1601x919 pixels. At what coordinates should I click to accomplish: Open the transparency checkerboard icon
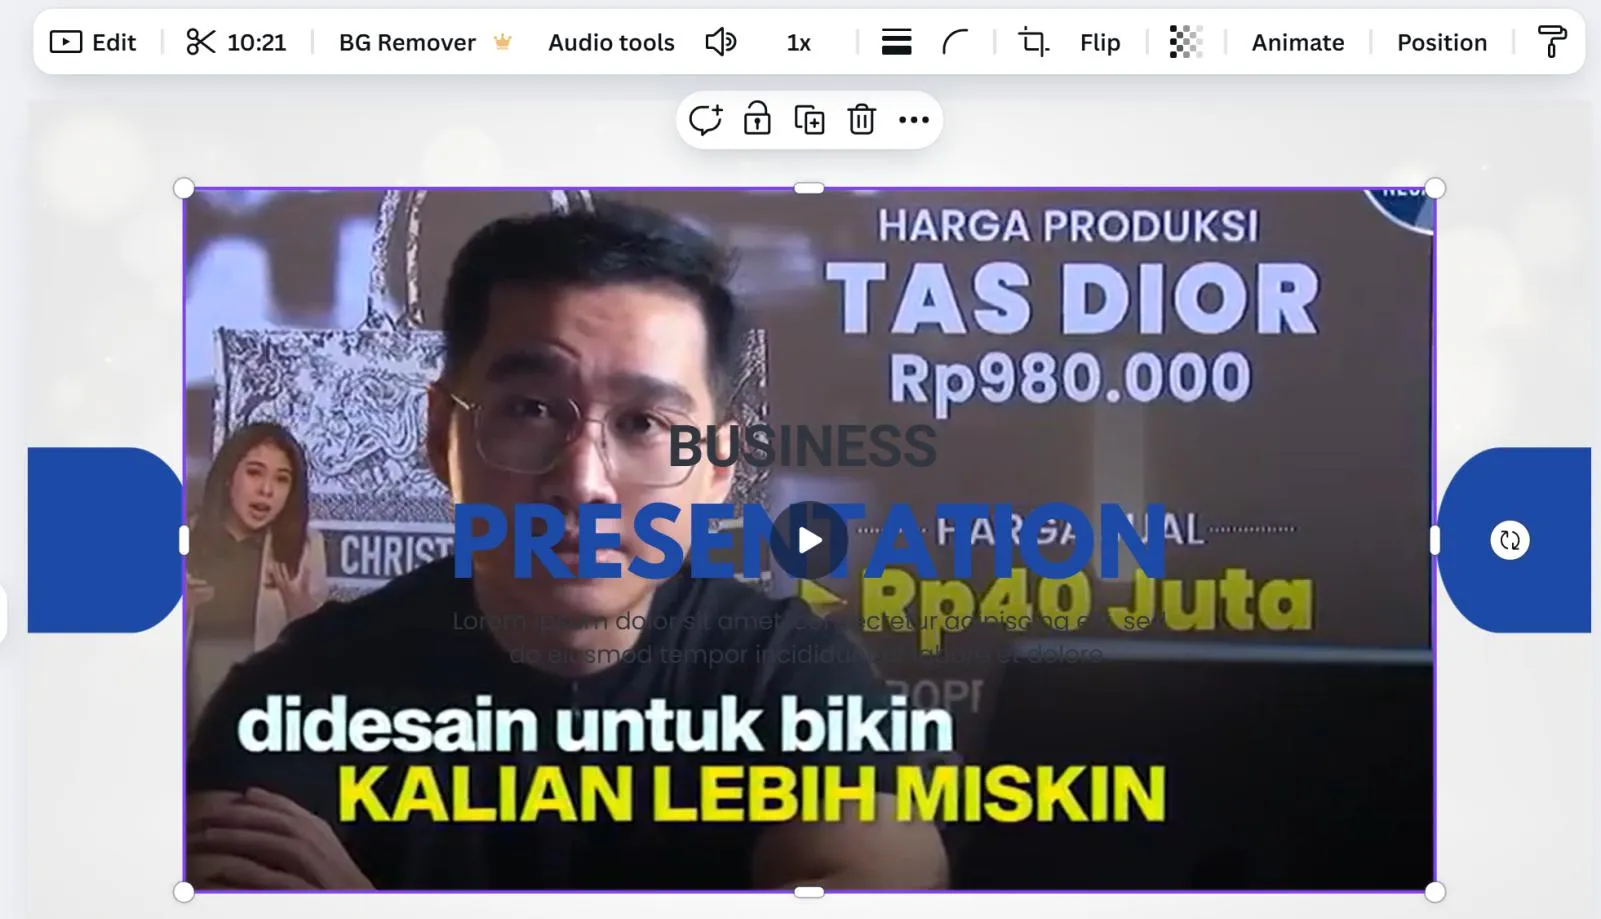[x=1186, y=42]
